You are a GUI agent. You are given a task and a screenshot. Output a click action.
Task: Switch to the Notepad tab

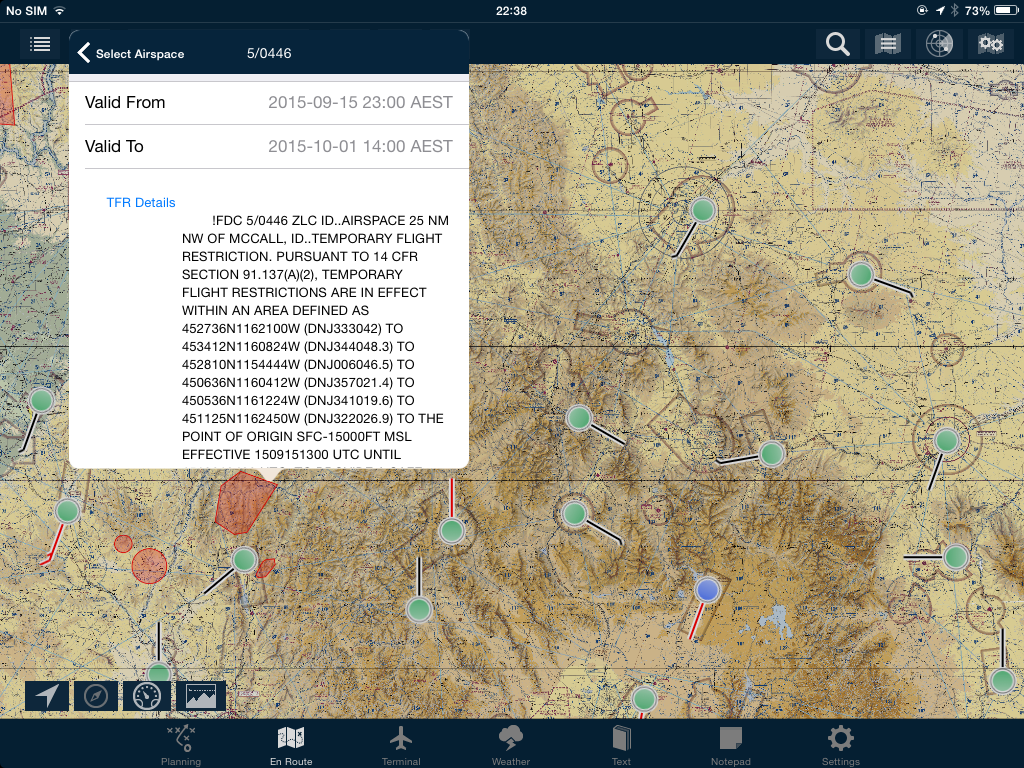pos(731,744)
